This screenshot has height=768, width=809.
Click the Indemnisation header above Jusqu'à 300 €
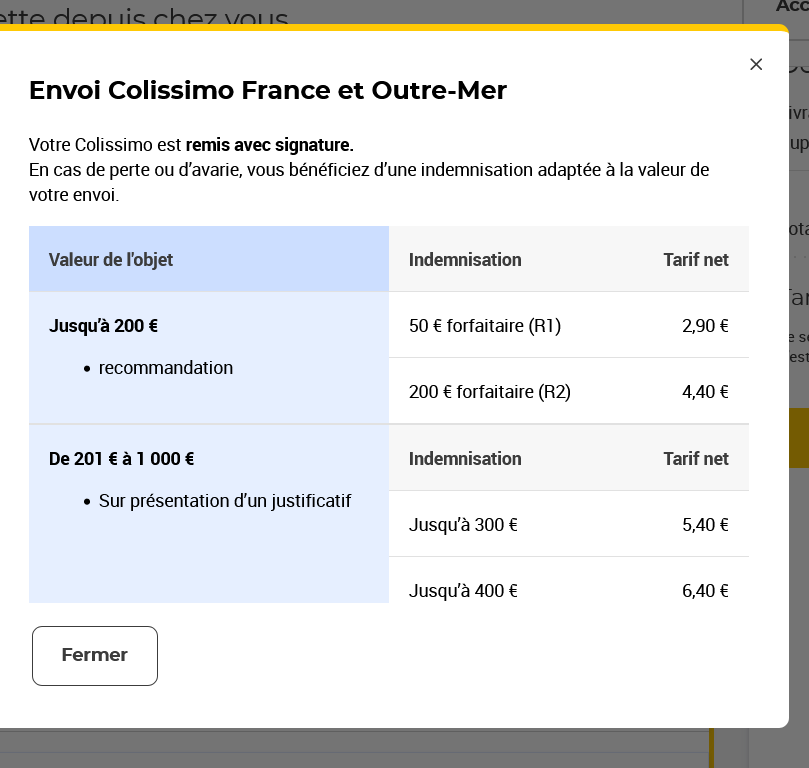click(x=465, y=459)
